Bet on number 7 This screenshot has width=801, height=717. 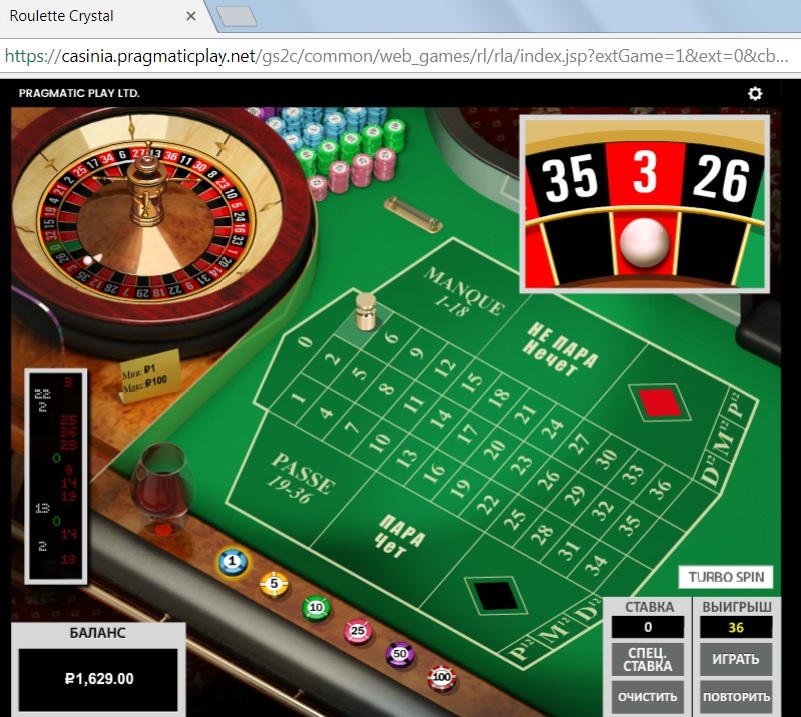pyautogui.click(x=352, y=426)
